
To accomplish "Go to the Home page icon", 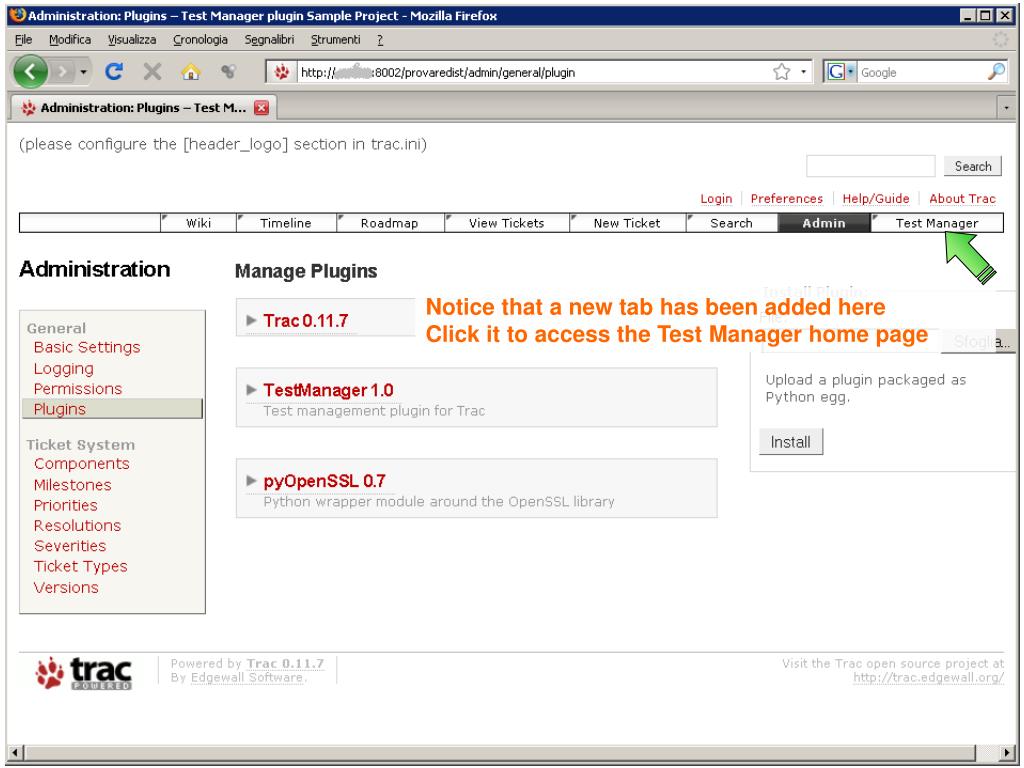I will tap(191, 72).
